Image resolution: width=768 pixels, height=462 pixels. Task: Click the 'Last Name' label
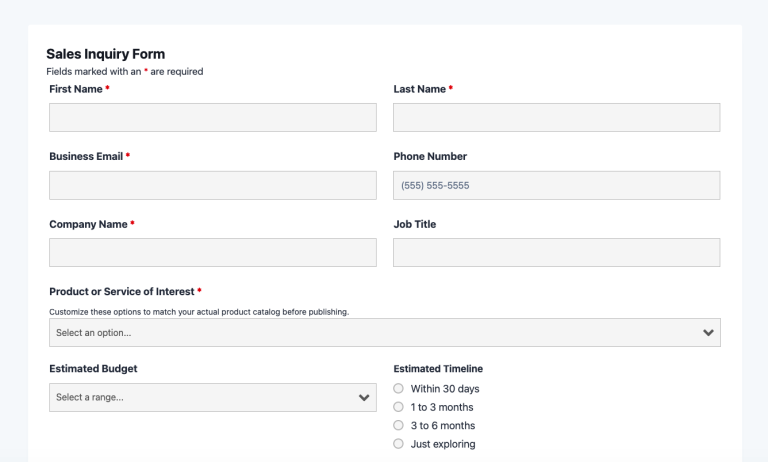(x=420, y=89)
